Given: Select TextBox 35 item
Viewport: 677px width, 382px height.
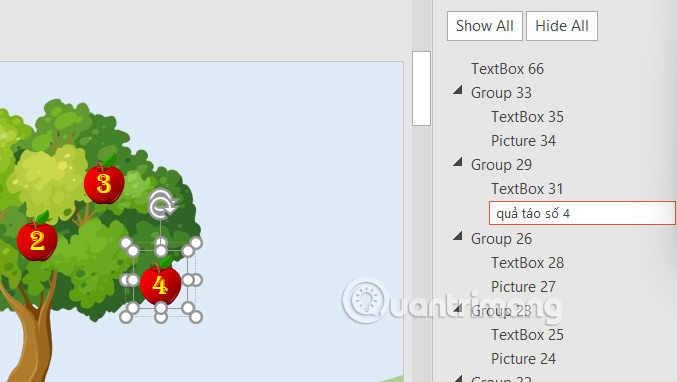Looking at the screenshot, I should tap(527, 117).
